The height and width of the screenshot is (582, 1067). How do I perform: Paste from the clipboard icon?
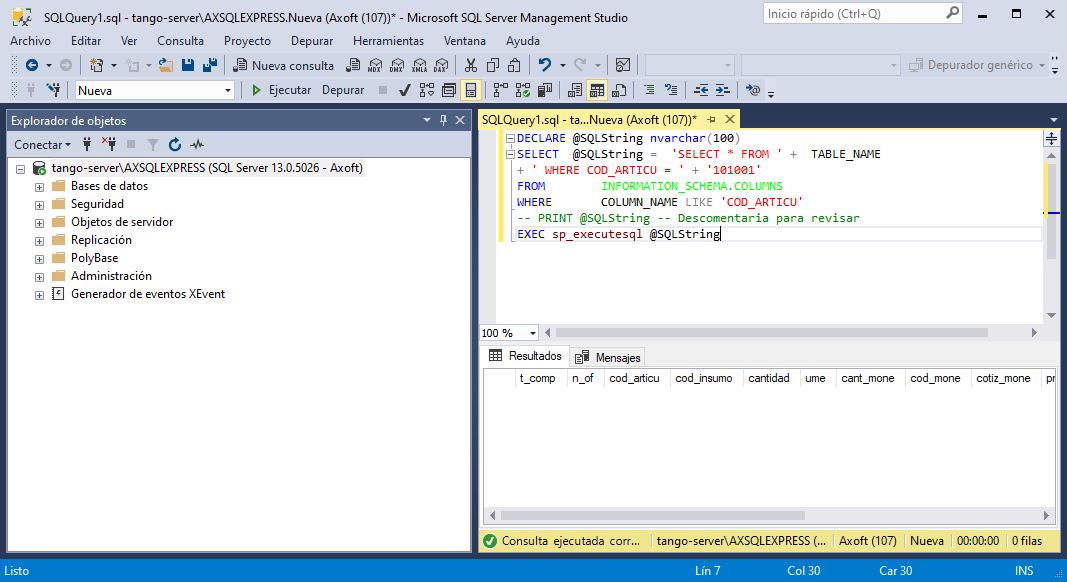coord(514,65)
